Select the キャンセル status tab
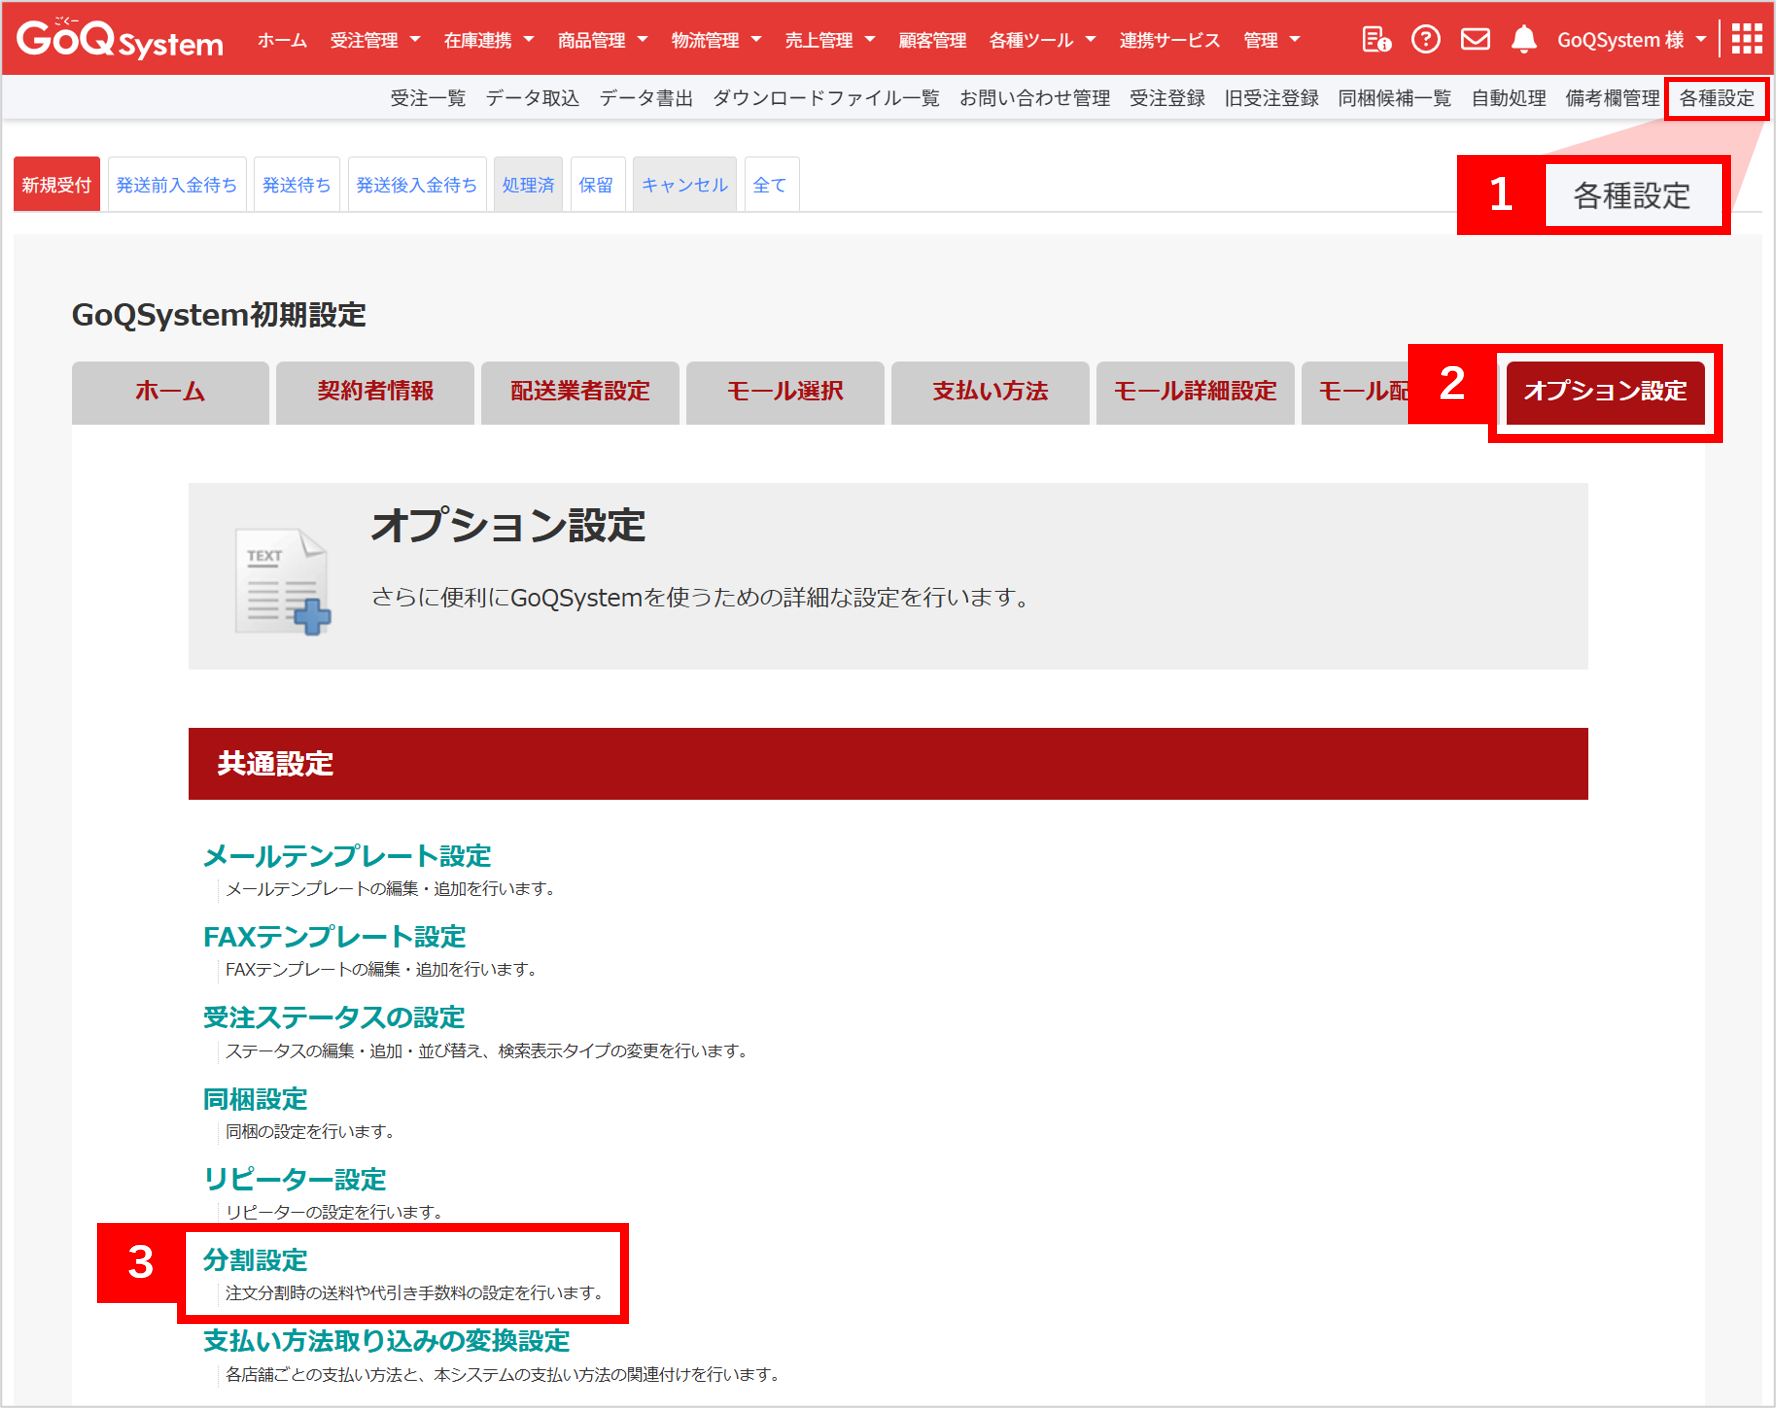 pyautogui.click(x=684, y=185)
